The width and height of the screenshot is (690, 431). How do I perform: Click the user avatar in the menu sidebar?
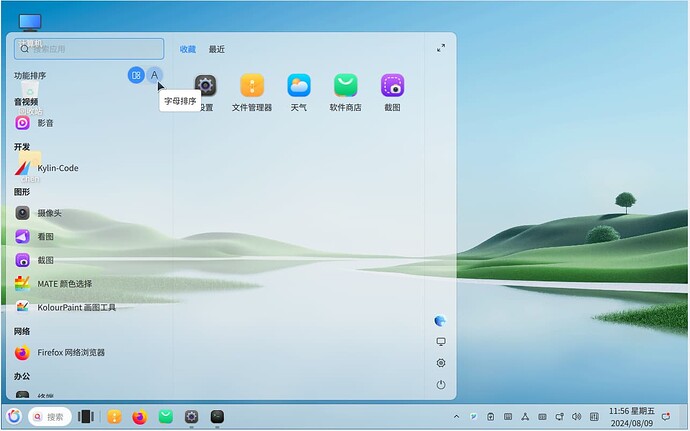click(x=440, y=320)
